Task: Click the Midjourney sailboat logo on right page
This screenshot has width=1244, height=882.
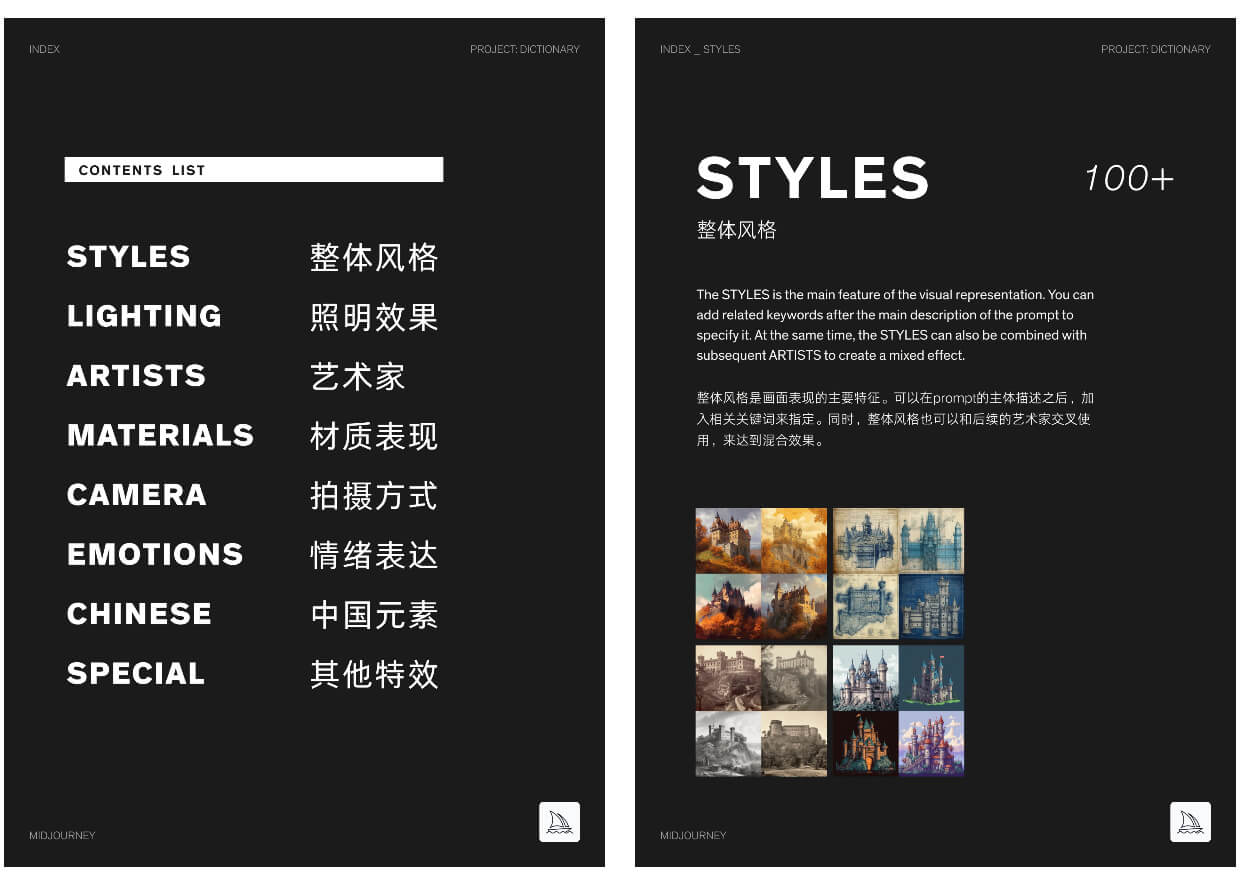Action: (1190, 822)
